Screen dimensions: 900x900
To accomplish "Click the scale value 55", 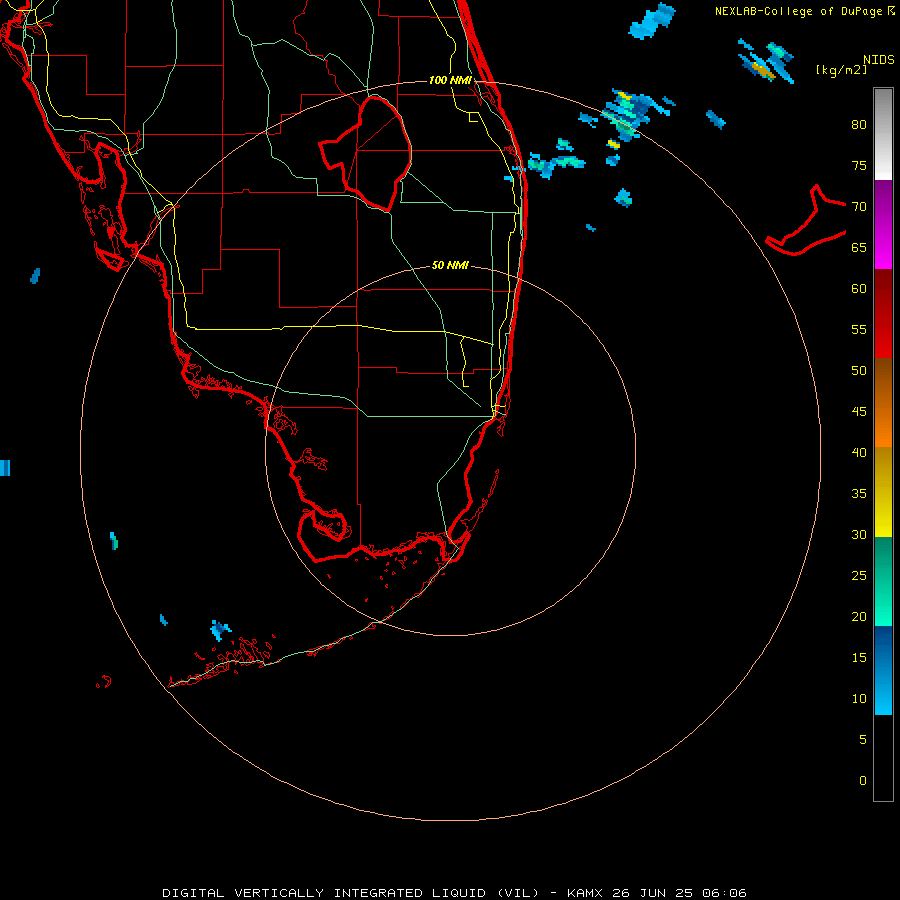I will (859, 329).
